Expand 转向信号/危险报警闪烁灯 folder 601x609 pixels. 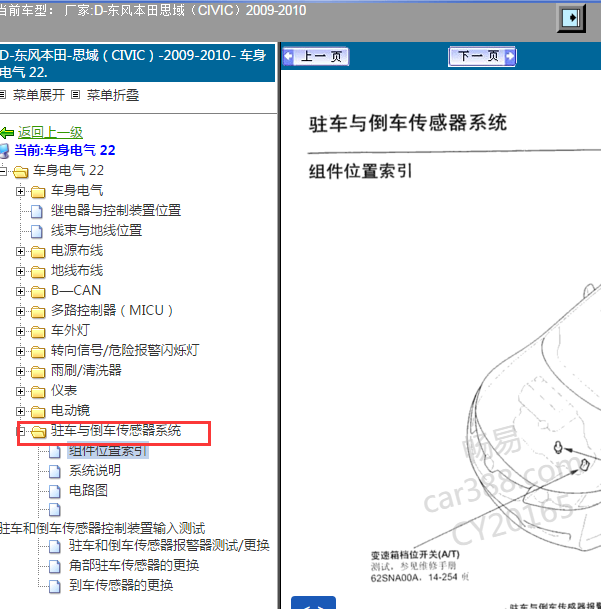(20, 351)
